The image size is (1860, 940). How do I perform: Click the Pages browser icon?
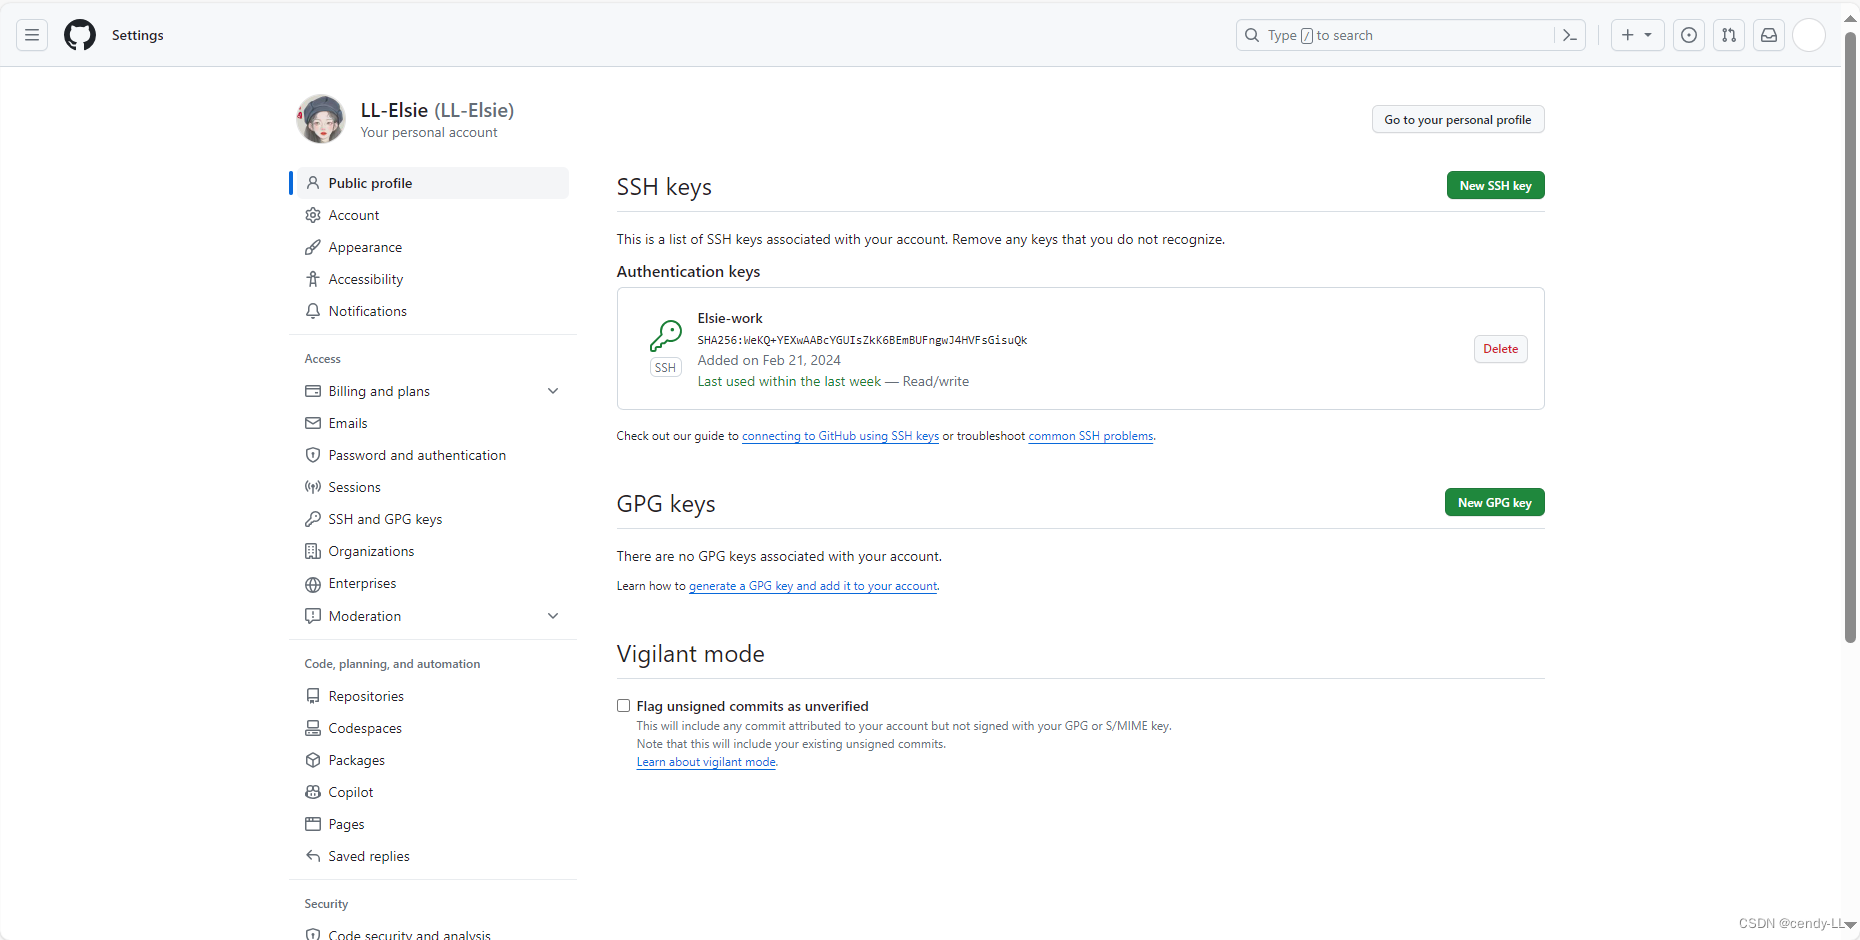[x=313, y=824]
